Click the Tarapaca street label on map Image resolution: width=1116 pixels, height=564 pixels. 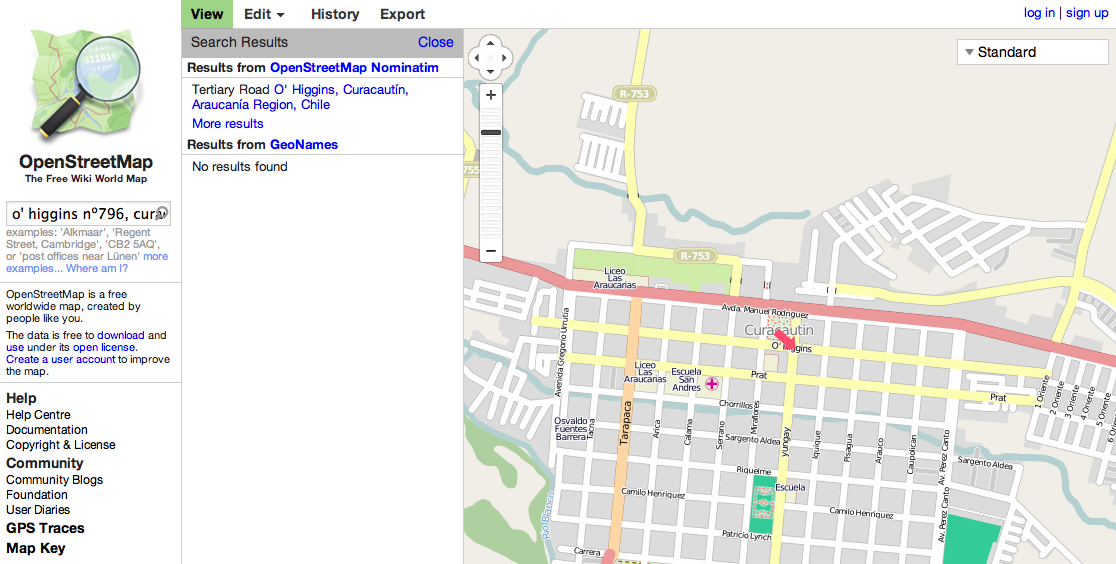(625, 423)
